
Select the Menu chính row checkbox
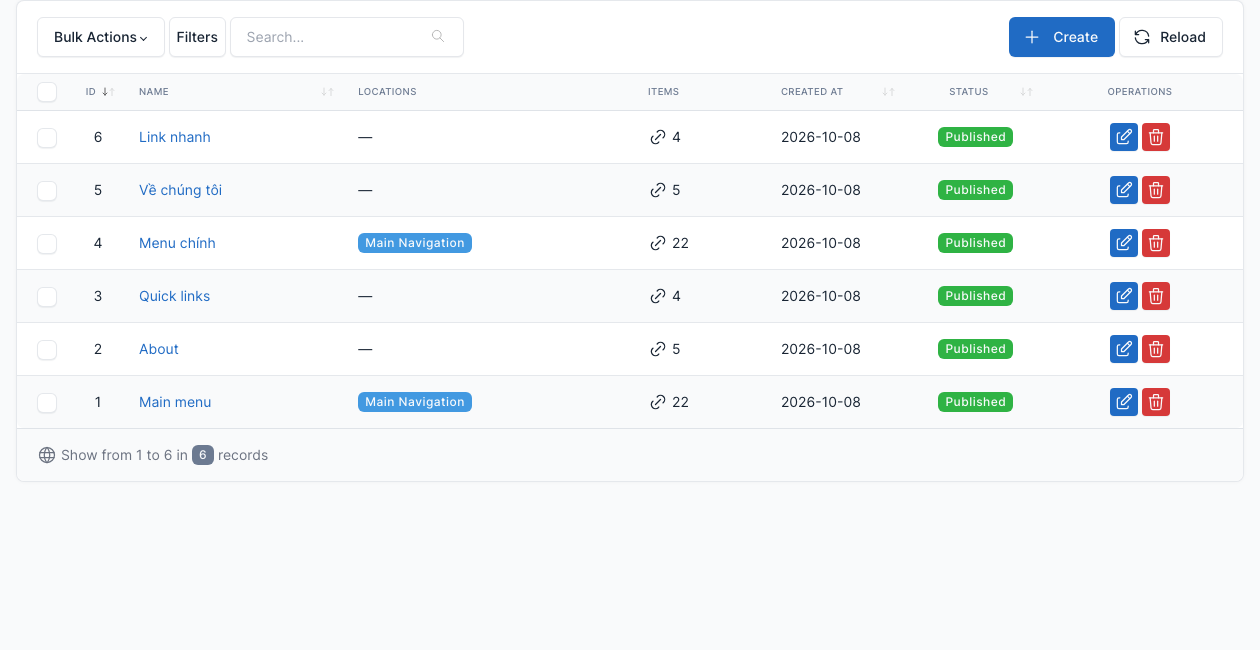pyautogui.click(x=47, y=243)
